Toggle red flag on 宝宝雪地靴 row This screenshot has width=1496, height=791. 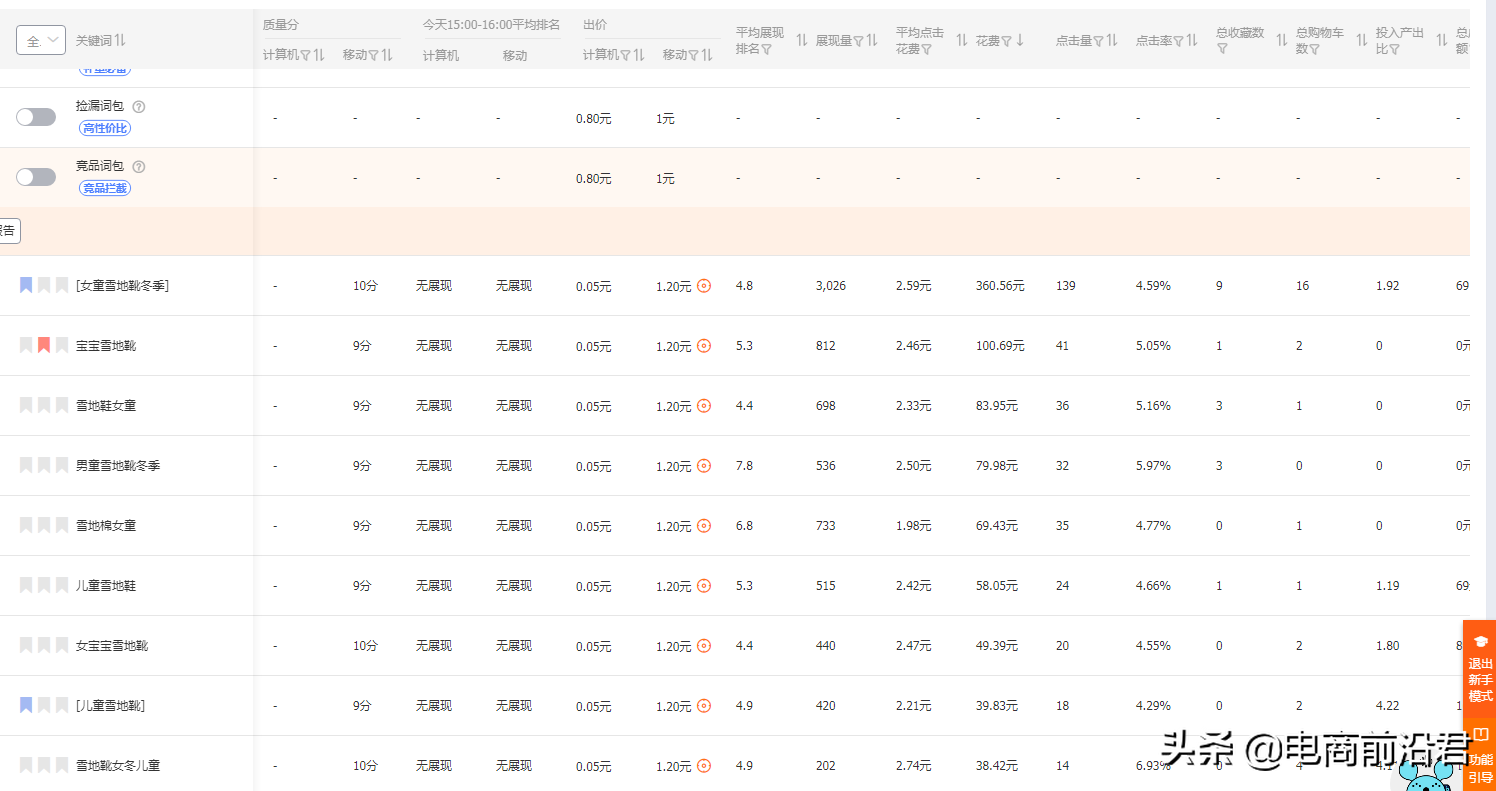tap(44, 345)
